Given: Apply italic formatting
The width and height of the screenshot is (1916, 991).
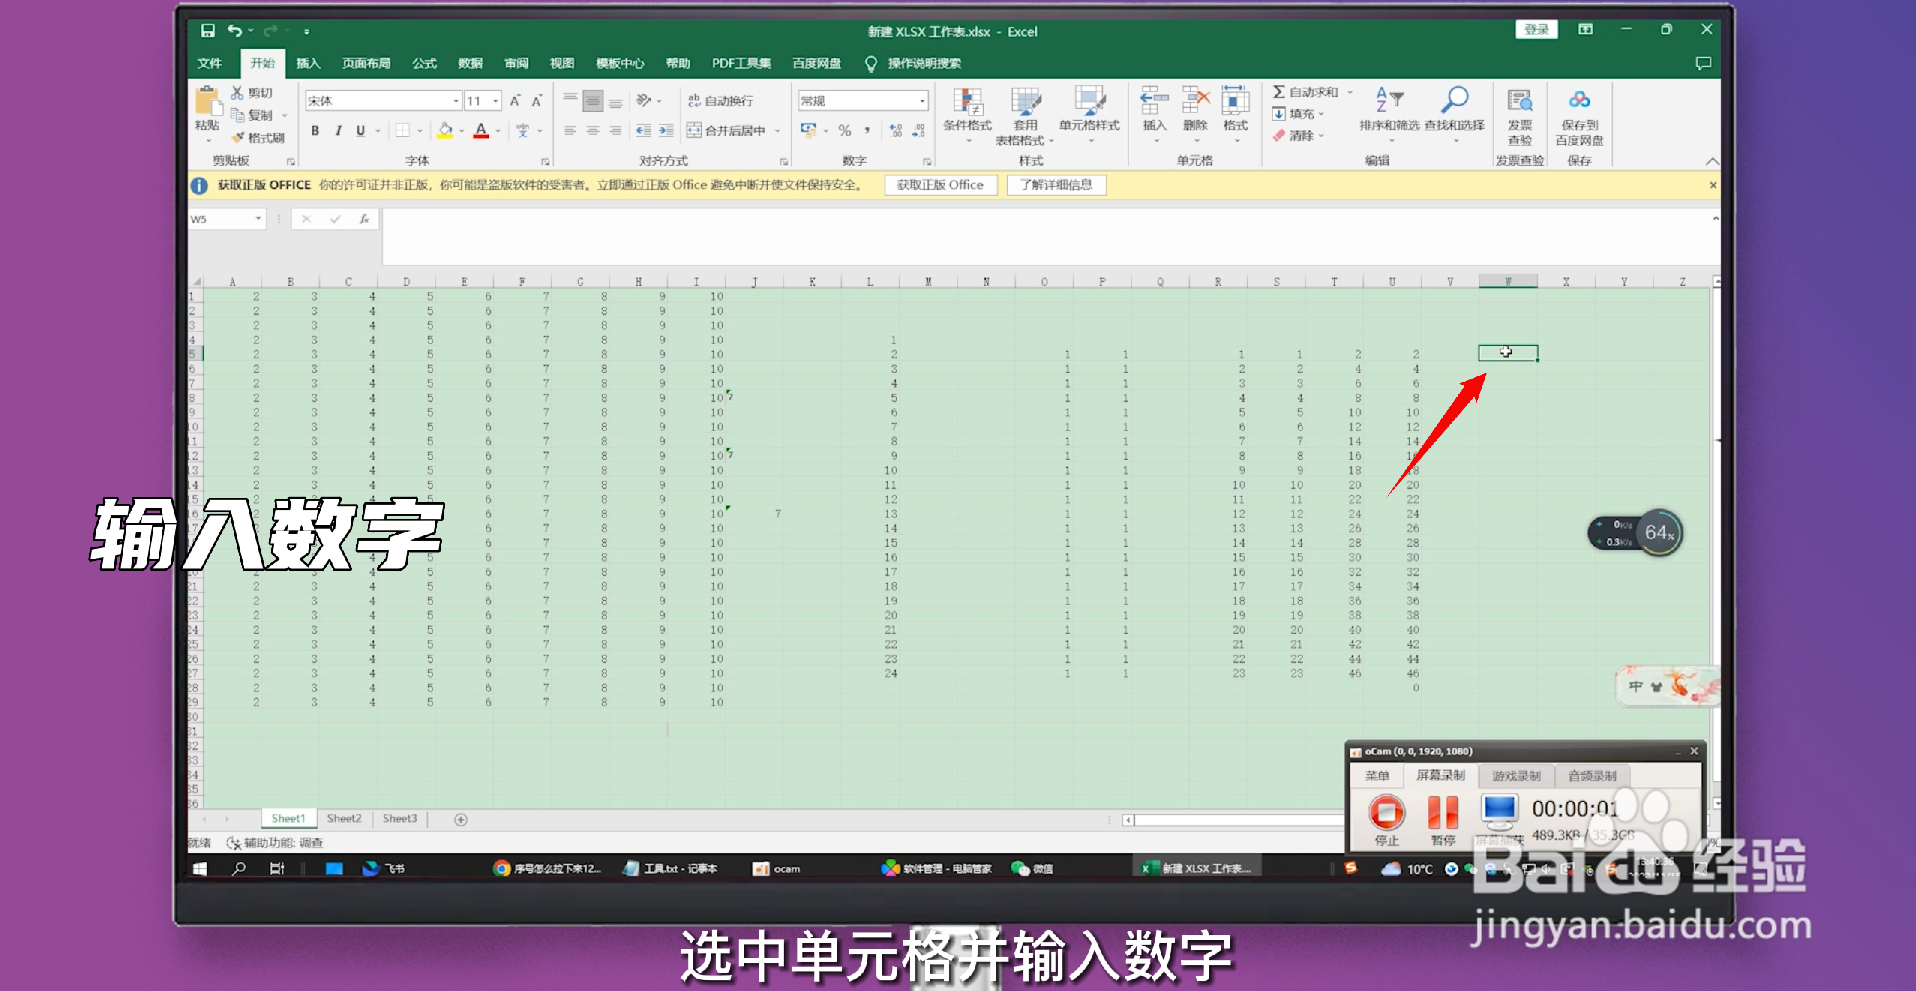Looking at the screenshot, I should [x=337, y=130].
